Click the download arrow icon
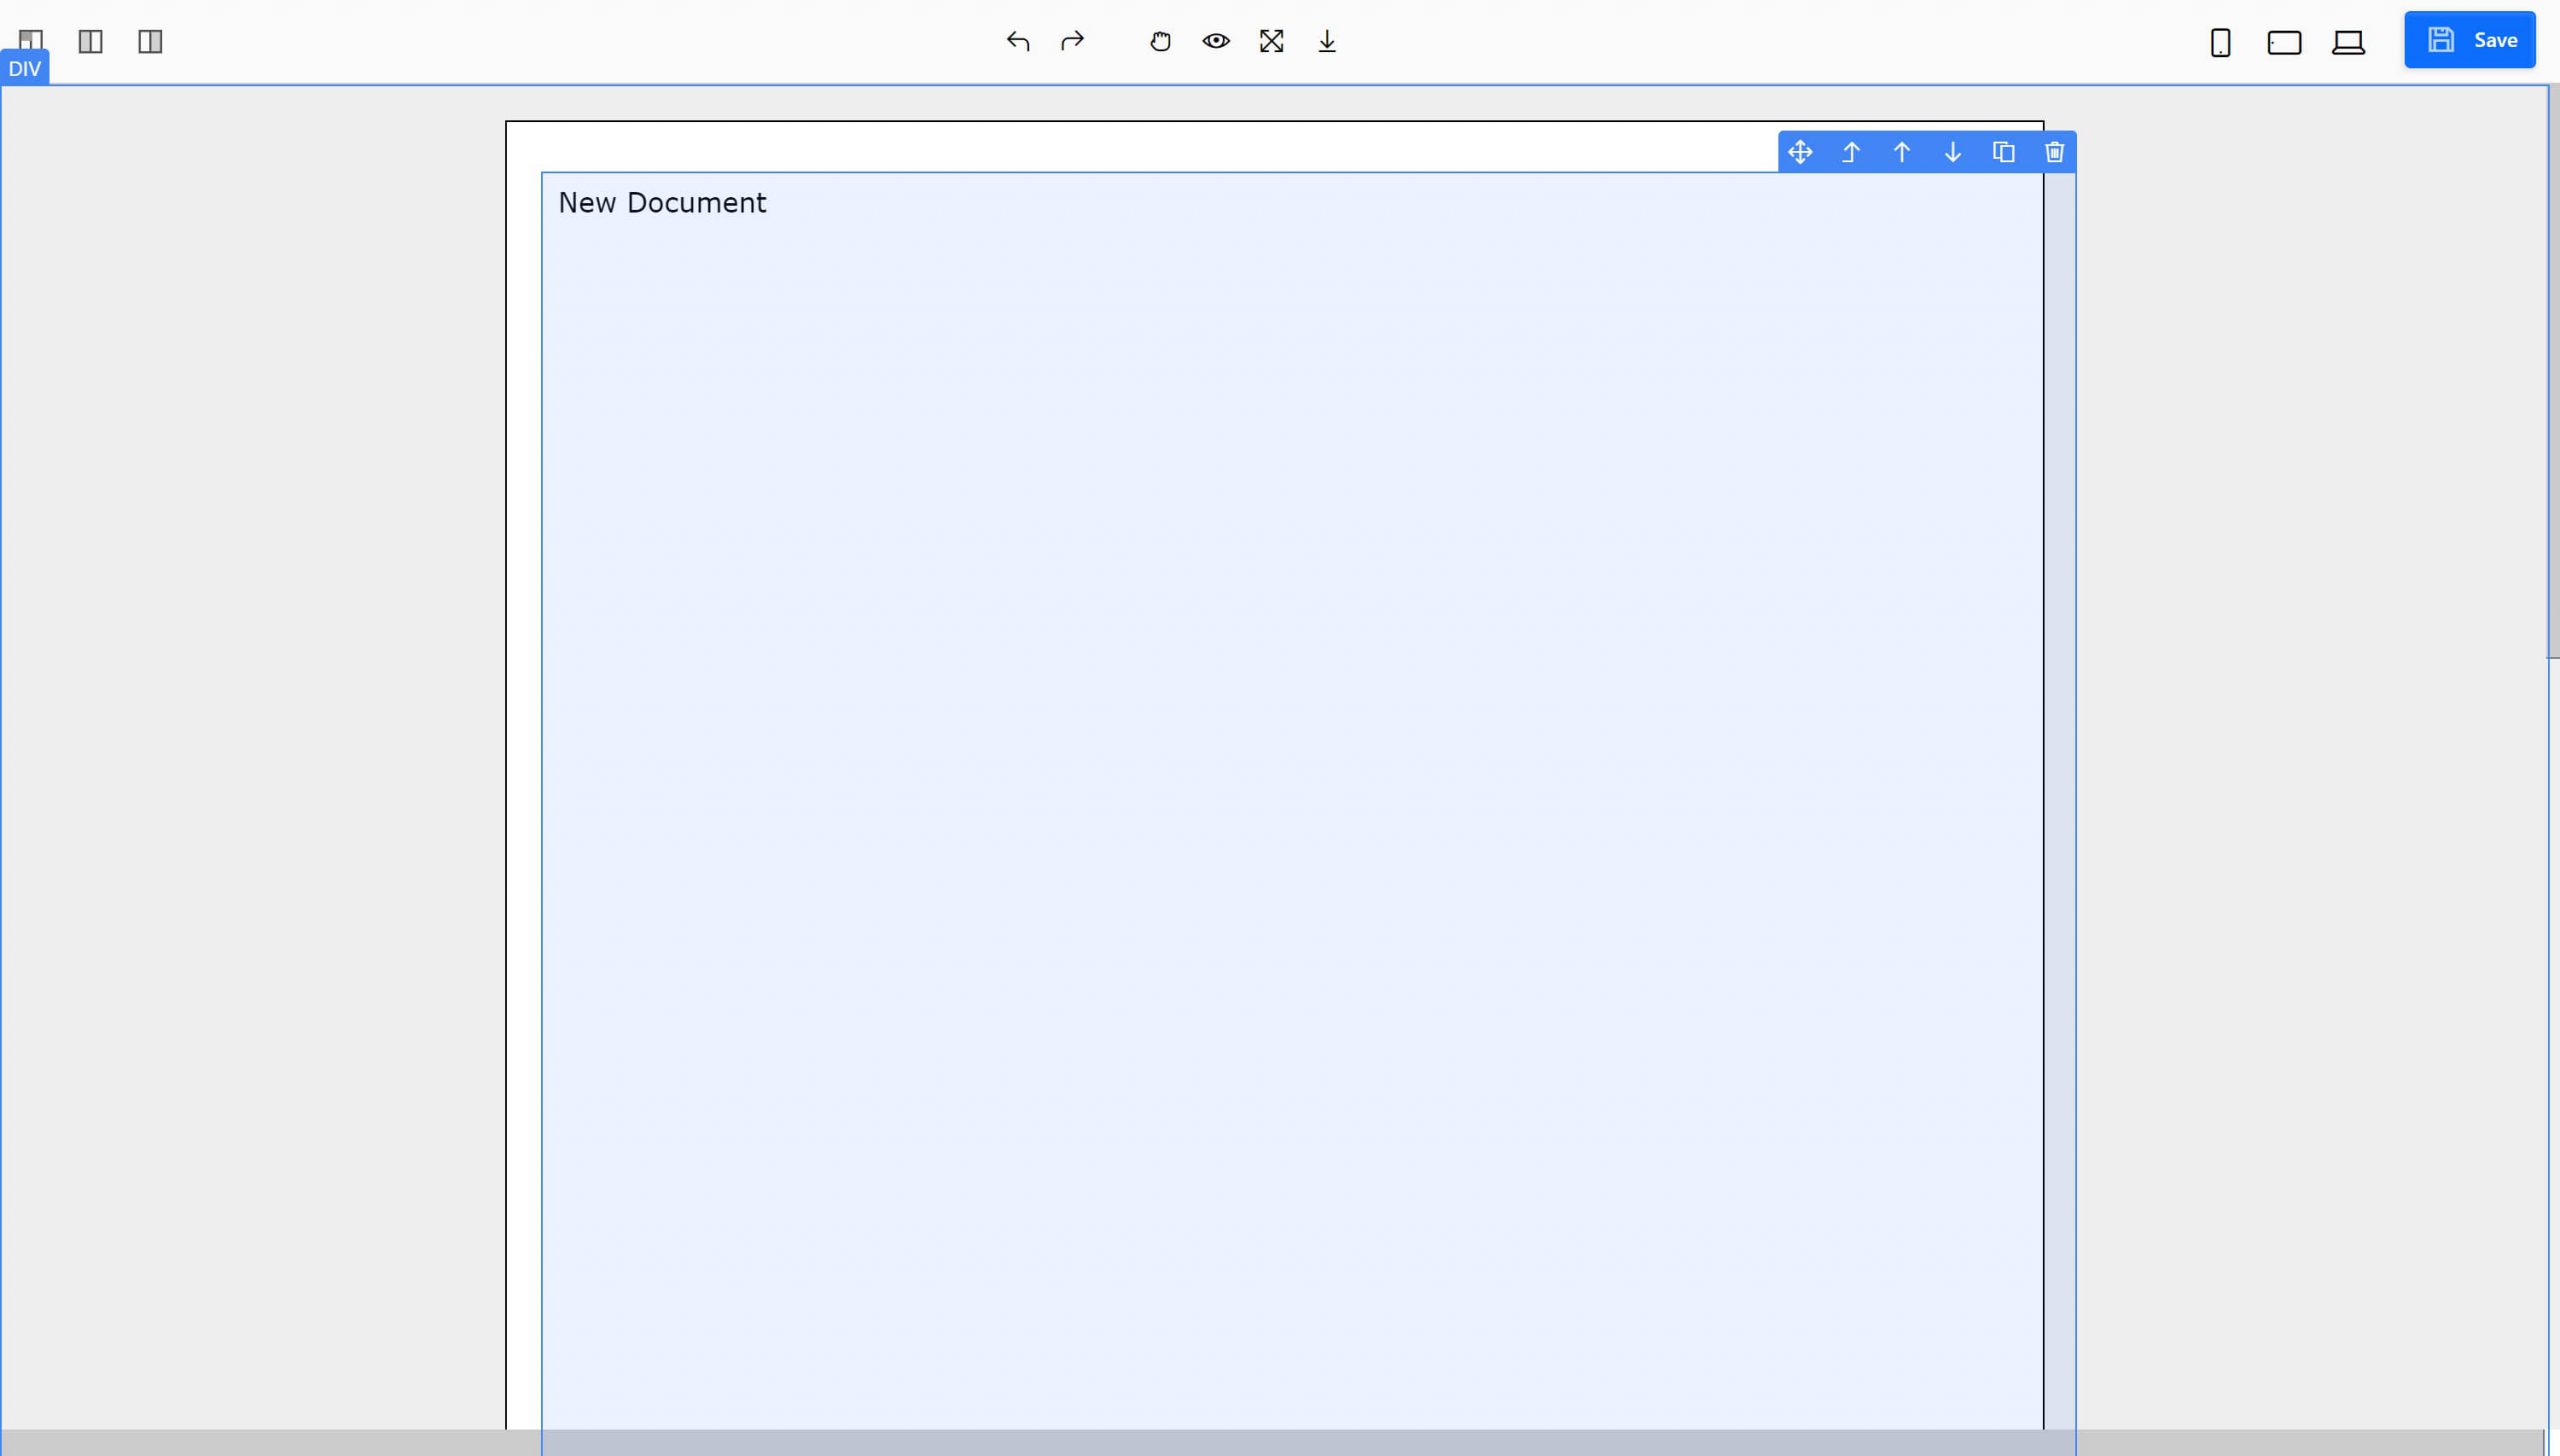The width and height of the screenshot is (2560, 1456). (1327, 41)
